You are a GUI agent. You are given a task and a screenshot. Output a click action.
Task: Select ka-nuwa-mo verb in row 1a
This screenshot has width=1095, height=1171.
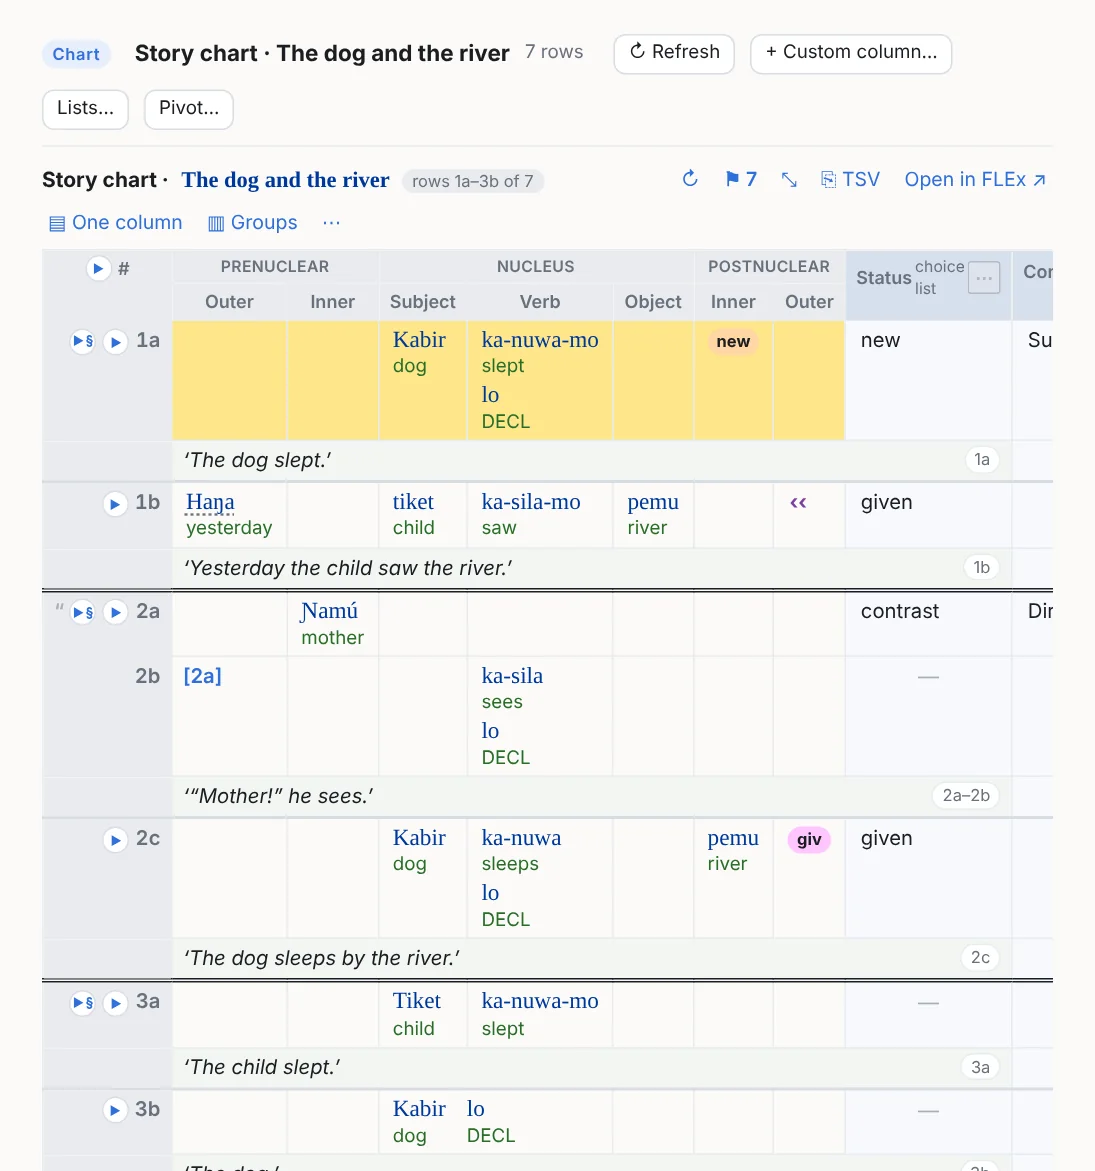coord(540,340)
